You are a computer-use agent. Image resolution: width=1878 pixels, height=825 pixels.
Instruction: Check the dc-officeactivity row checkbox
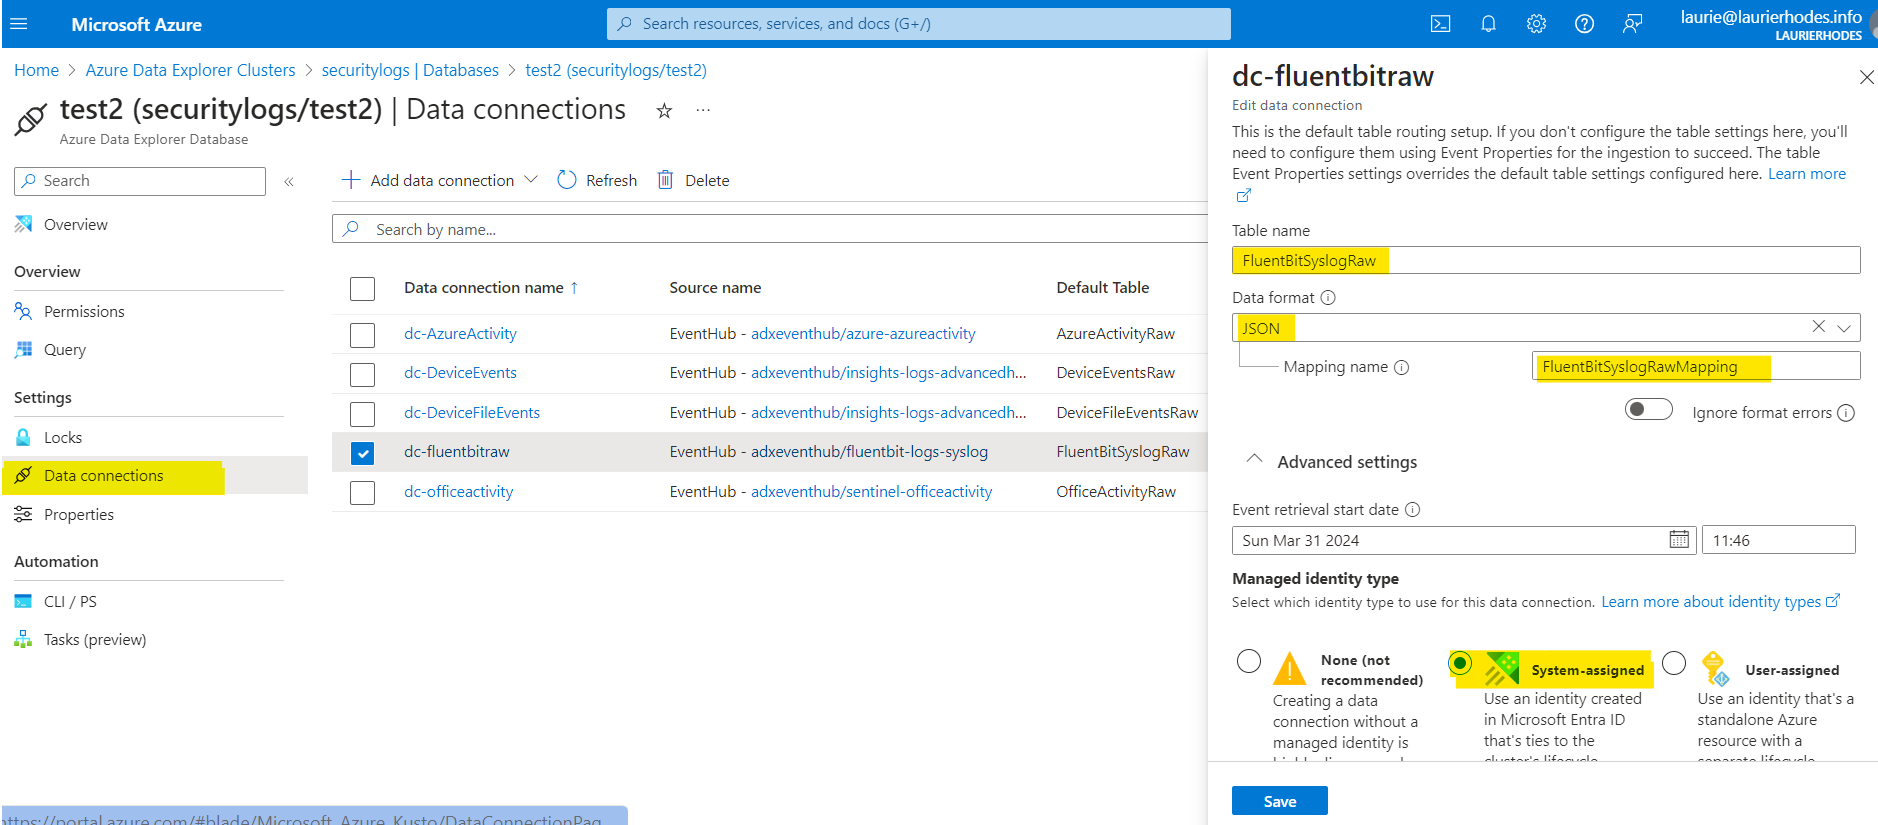coord(362,493)
